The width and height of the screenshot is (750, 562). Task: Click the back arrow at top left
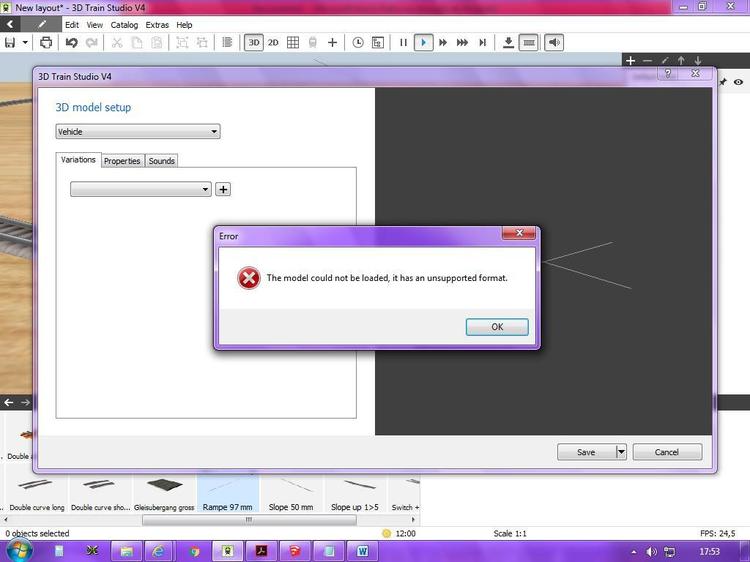[x=10, y=24]
